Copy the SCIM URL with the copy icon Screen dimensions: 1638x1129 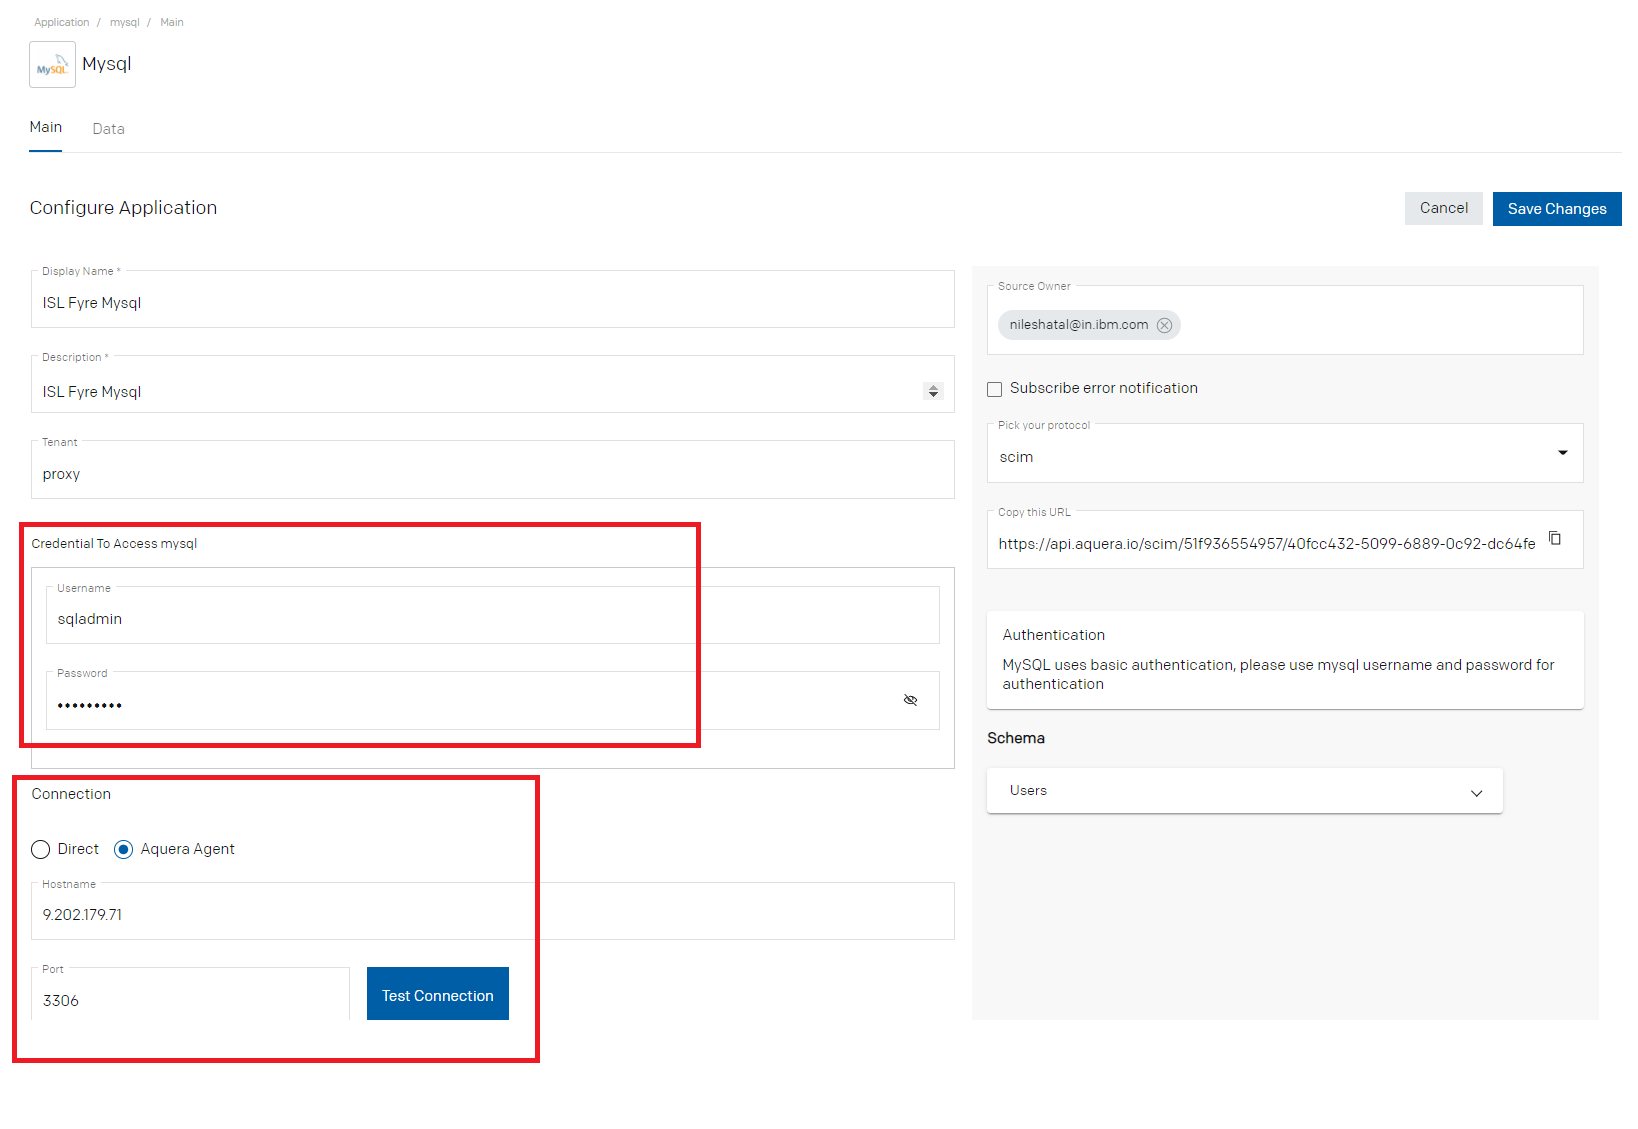point(1555,538)
